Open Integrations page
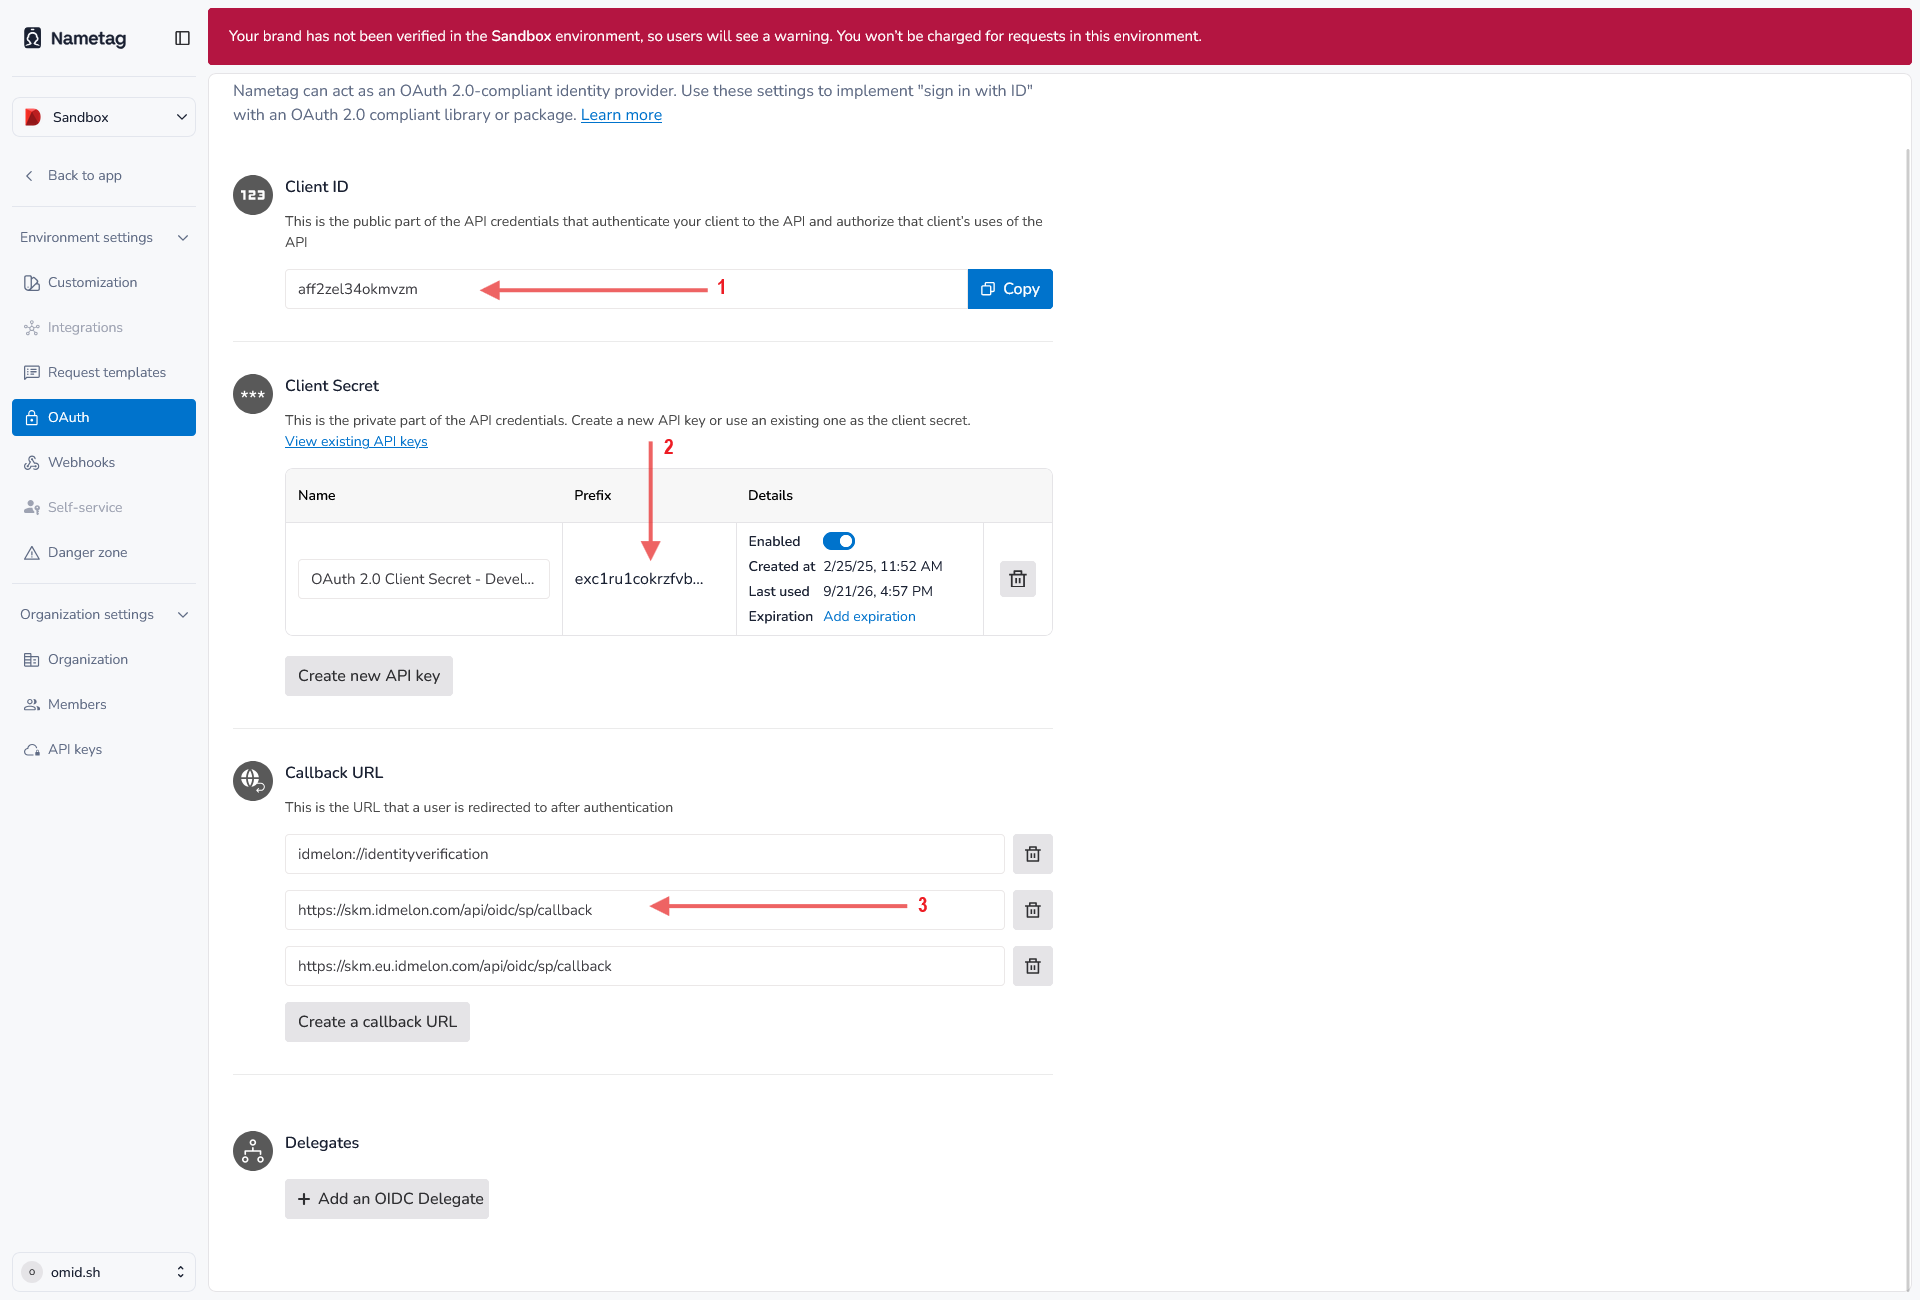 pos(104,327)
